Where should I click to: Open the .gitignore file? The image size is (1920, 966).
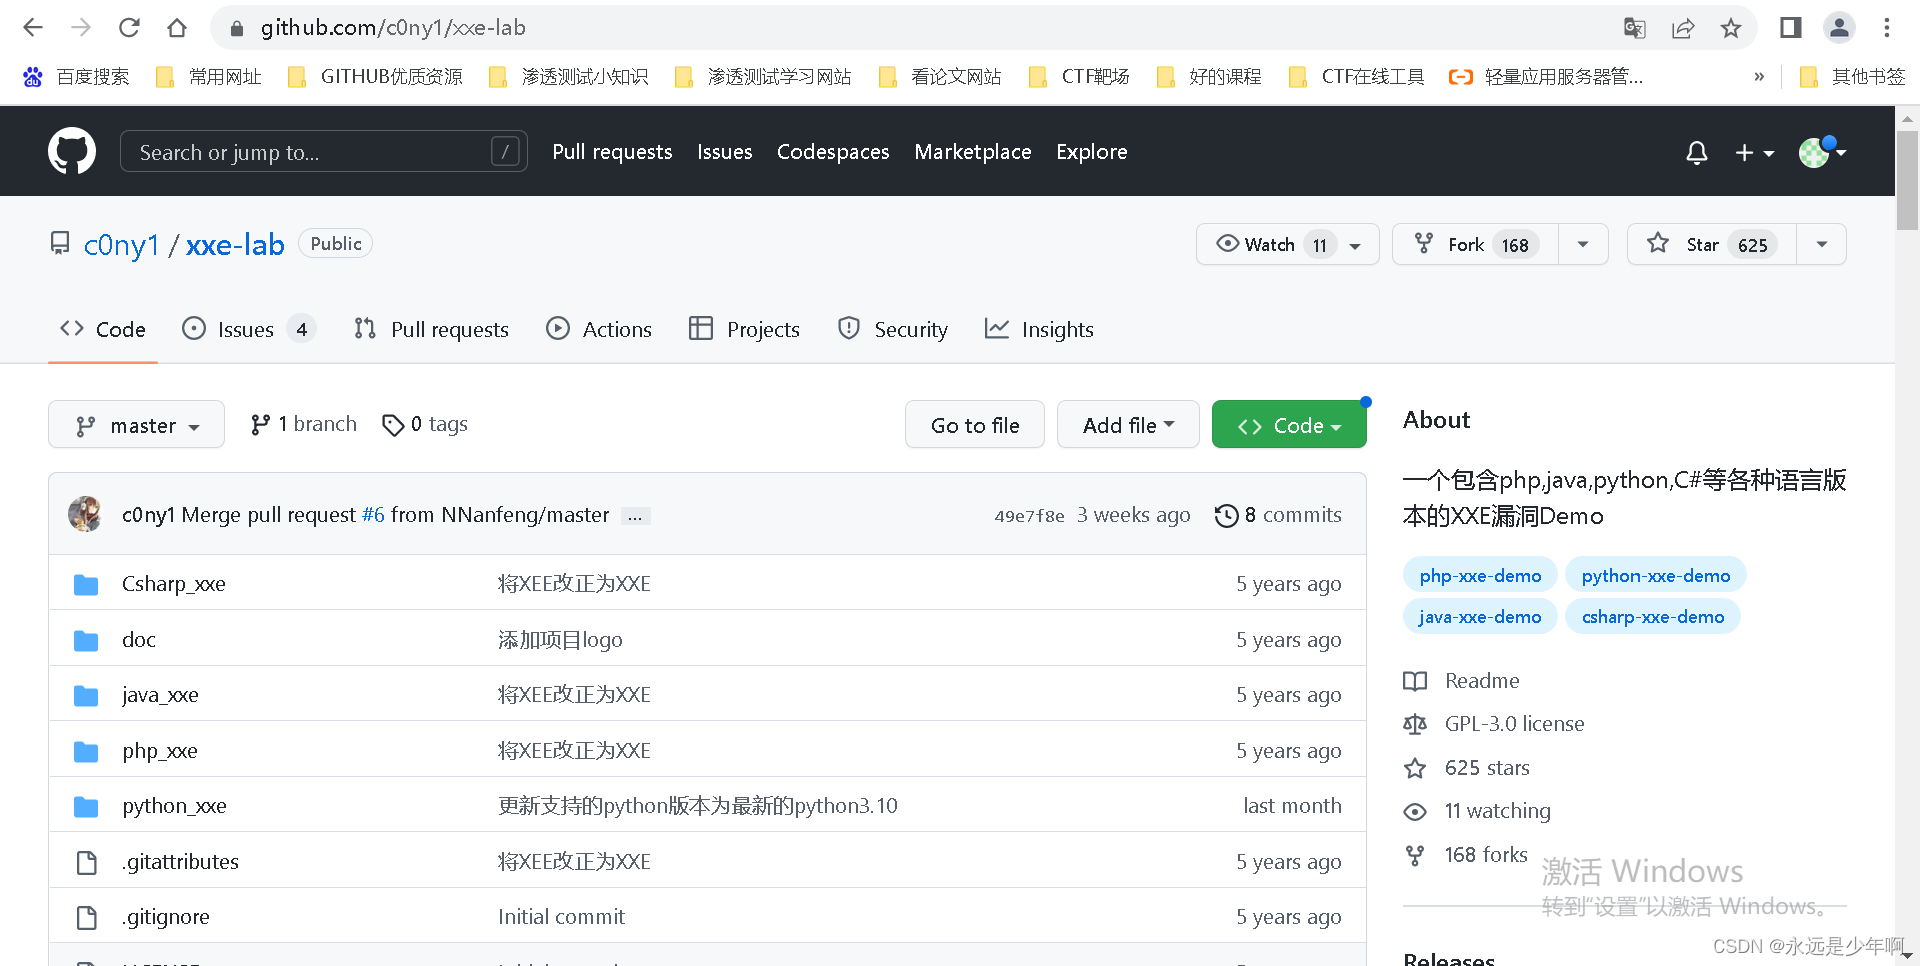pos(166,917)
